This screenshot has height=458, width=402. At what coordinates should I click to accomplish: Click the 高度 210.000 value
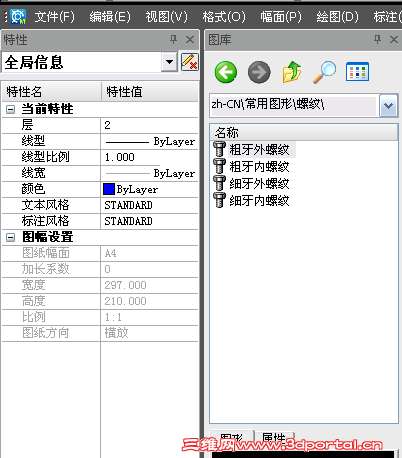point(149,301)
